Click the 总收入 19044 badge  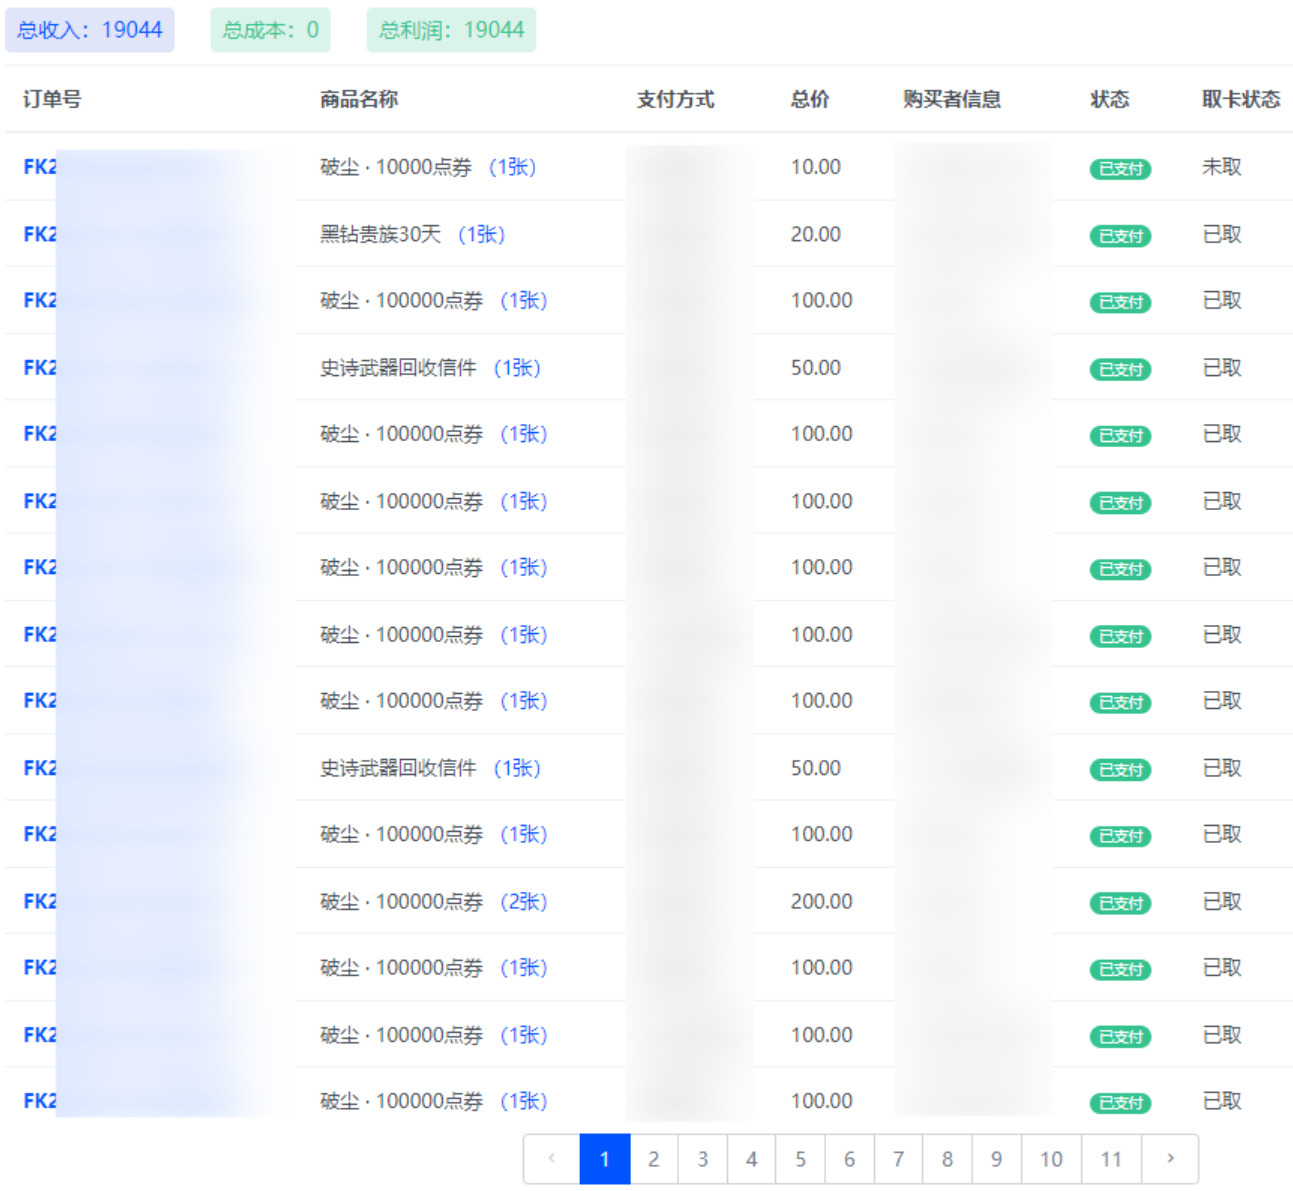90,30
